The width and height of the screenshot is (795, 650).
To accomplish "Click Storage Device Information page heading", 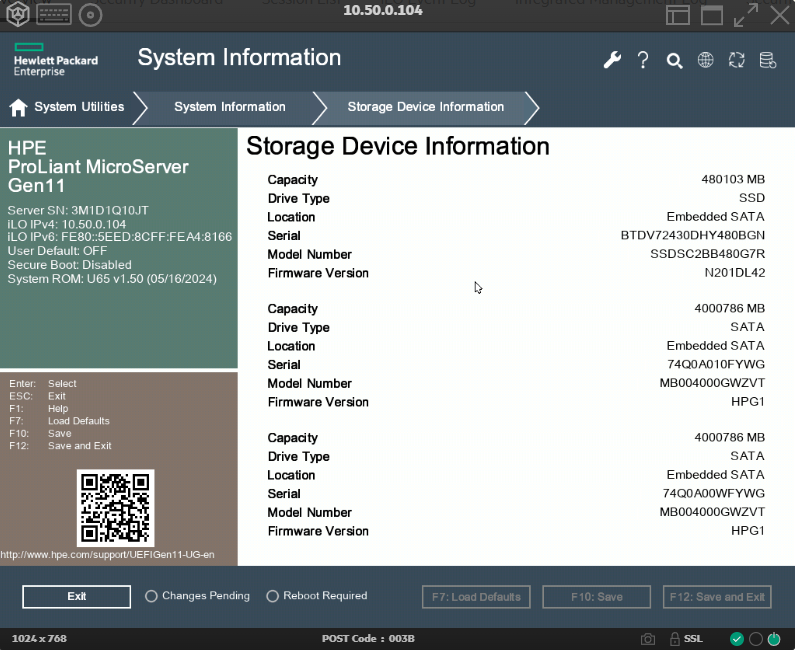I will [398, 147].
